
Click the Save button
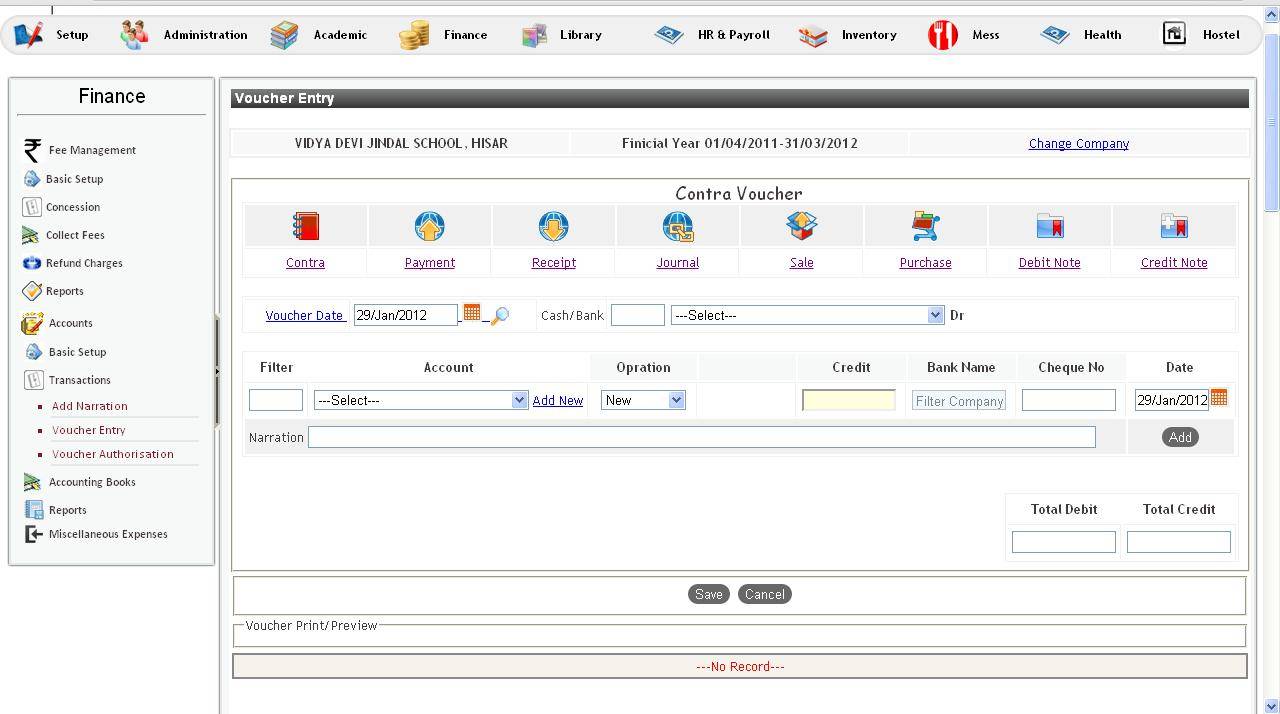click(709, 594)
